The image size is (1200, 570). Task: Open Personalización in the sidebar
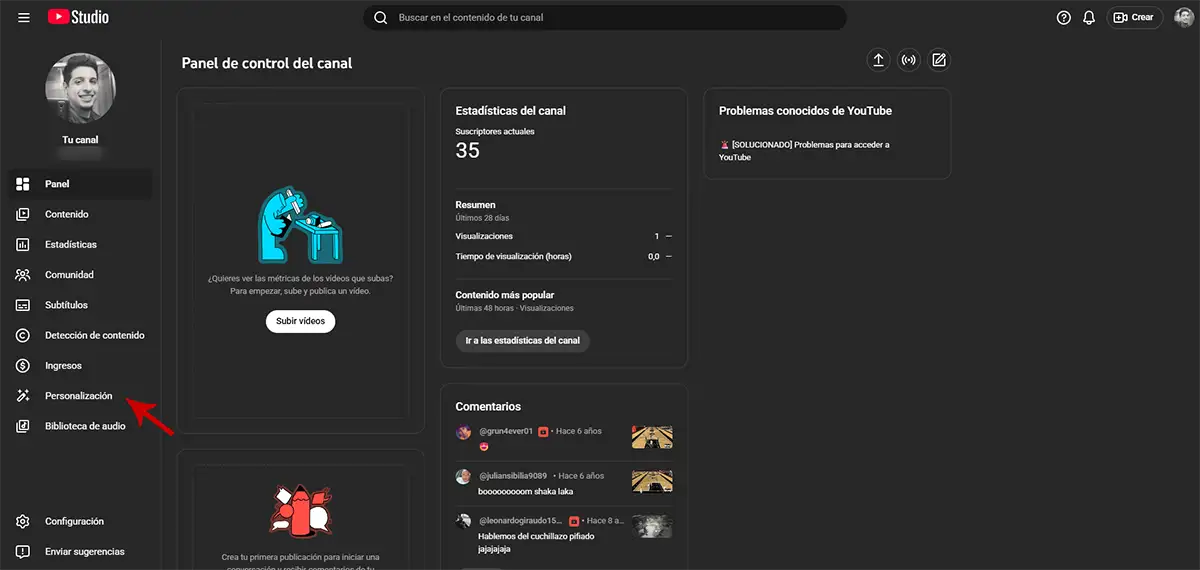point(80,396)
